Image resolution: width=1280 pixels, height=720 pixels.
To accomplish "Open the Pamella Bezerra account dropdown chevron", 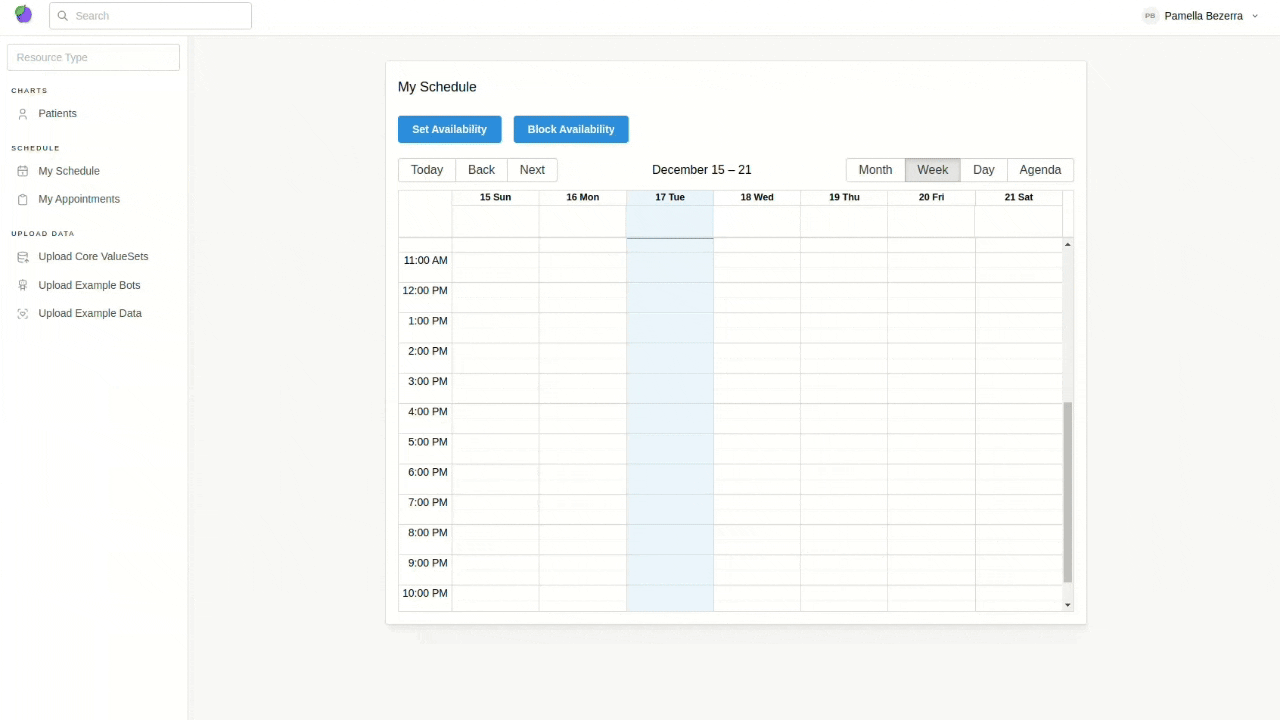I will click(x=1255, y=16).
